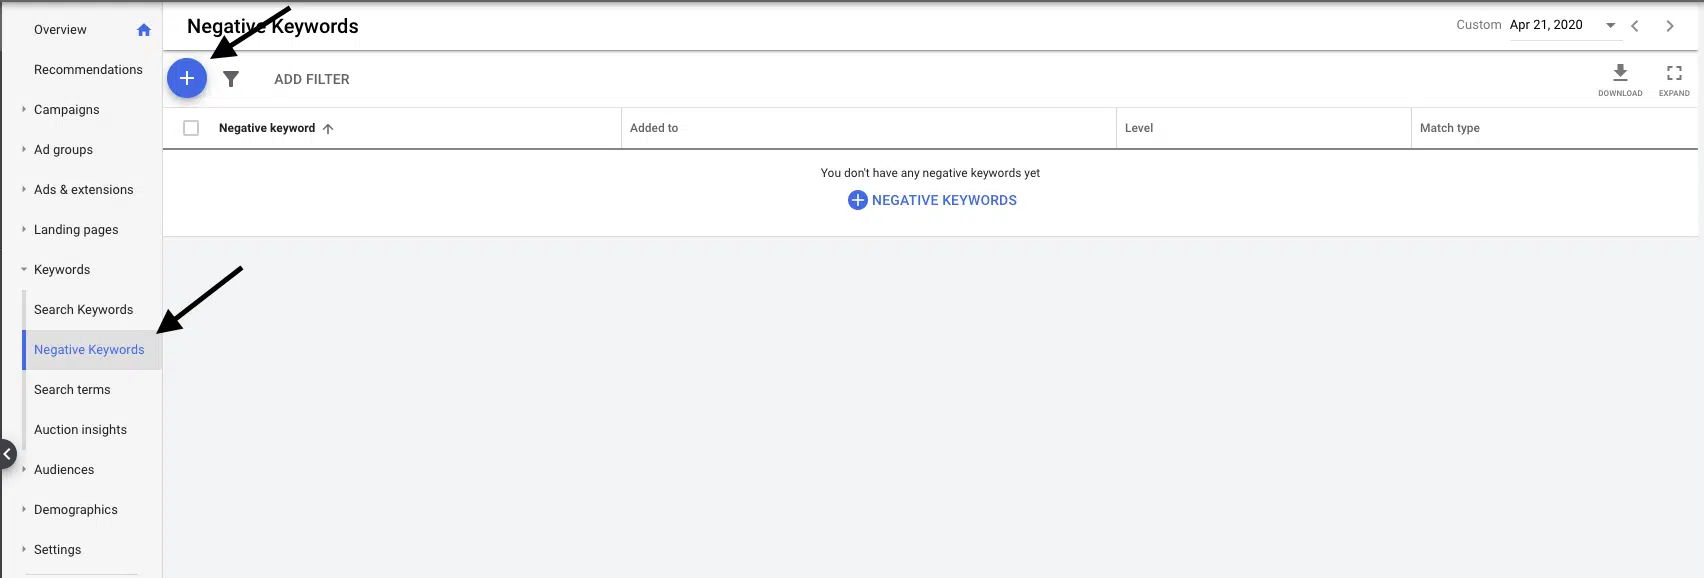Viewport: 1704px width, 578px height.
Task: Click ADD FILTER text
Action: pos(312,79)
